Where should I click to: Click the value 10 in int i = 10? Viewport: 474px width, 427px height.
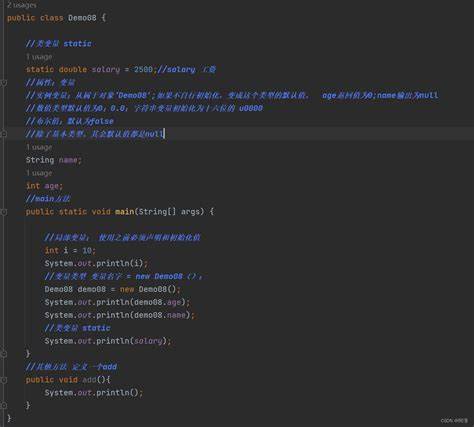tap(87, 250)
